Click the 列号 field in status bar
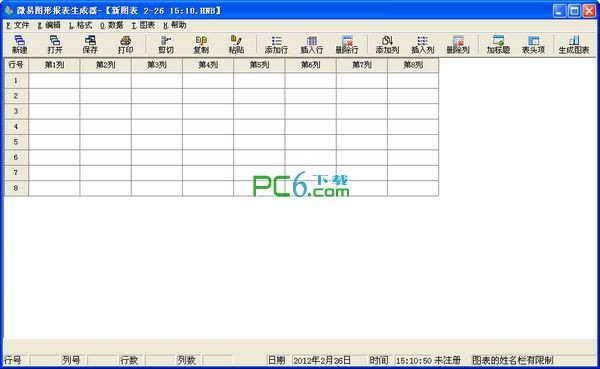This screenshot has width=600, height=369. pos(102,360)
